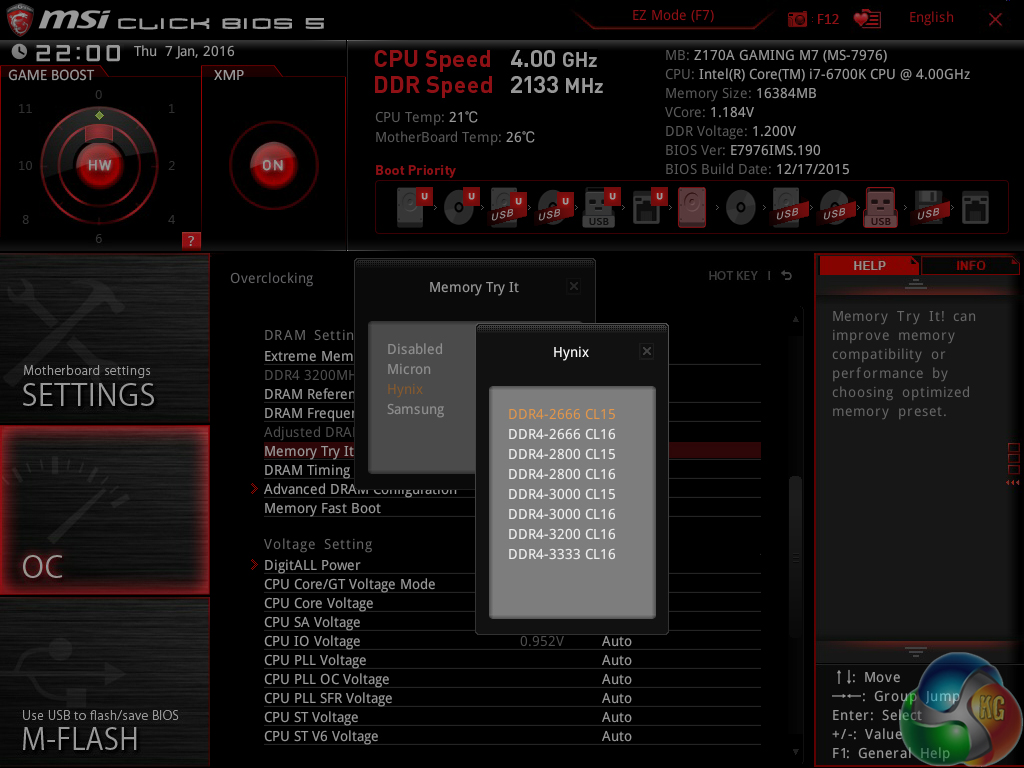Click Auto value of CPU PLL OC Voltage

(616, 679)
